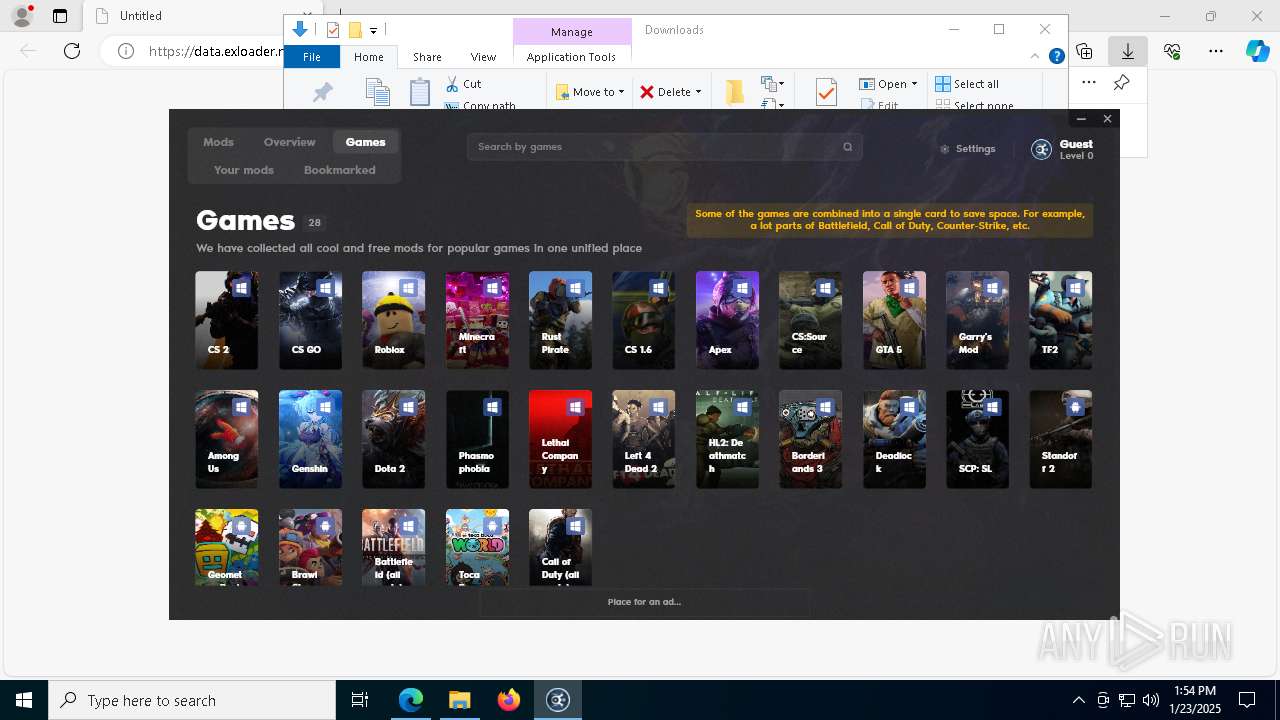
Task: Pick the Lethal Company game card
Action: [x=560, y=439]
